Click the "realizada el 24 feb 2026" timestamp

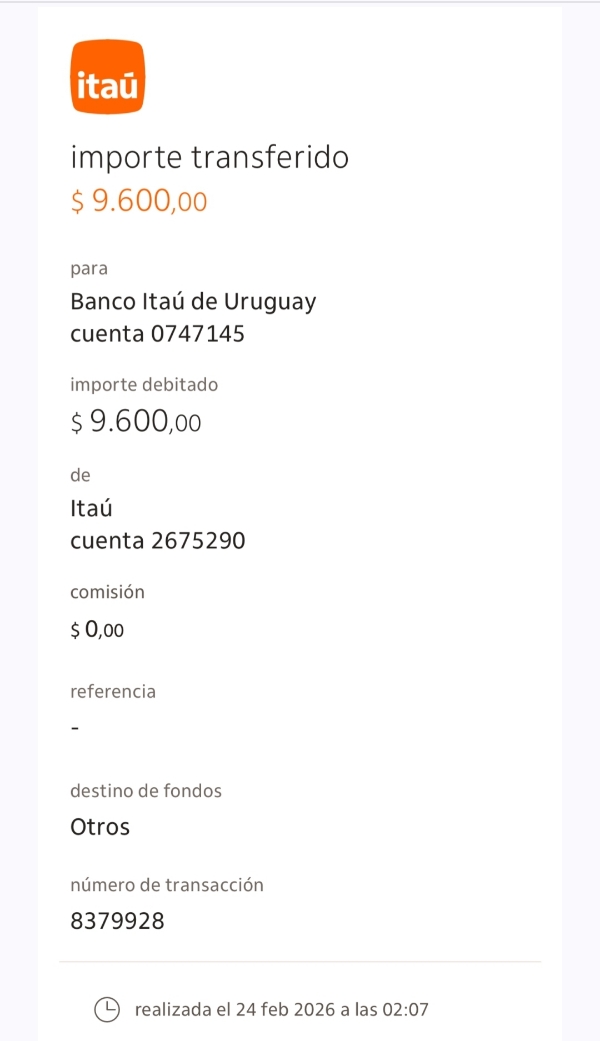tap(282, 1009)
